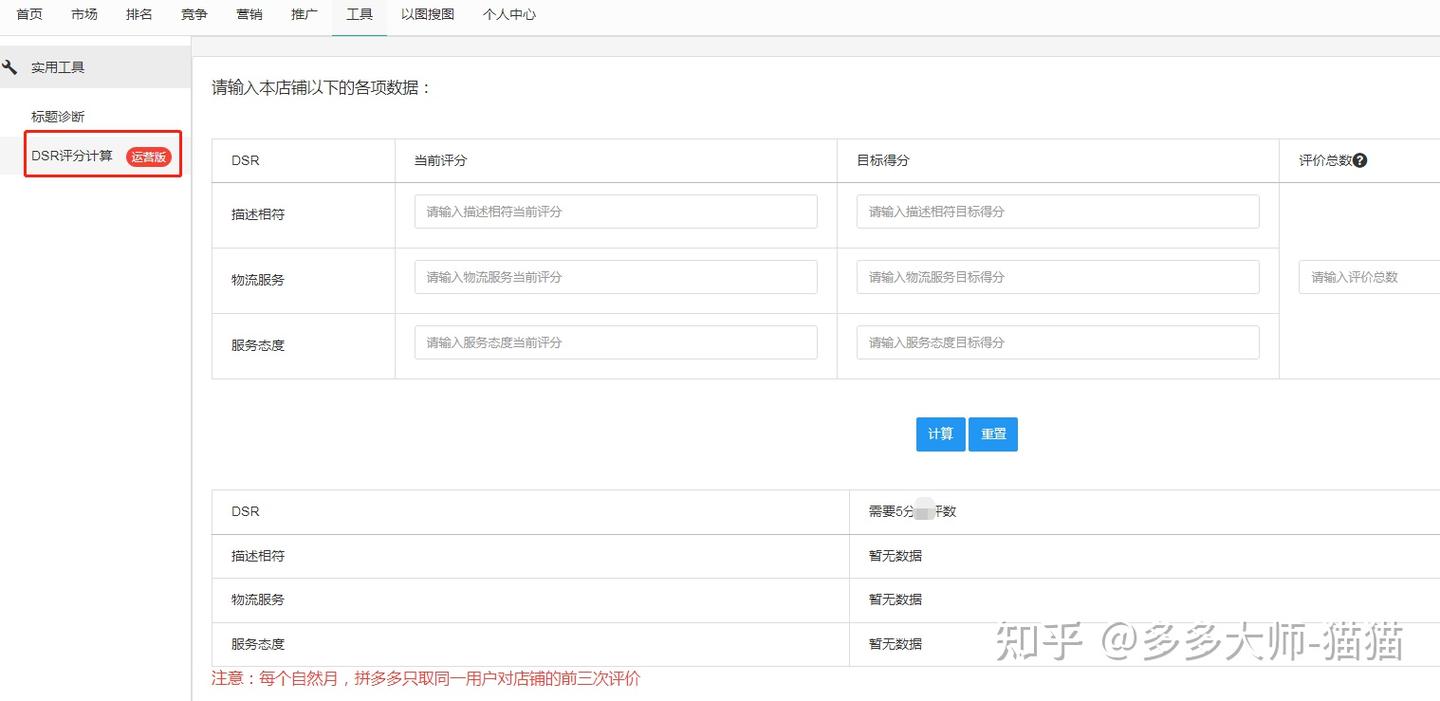The height and width of the screenshot is (701, 1440).
Task: Select DSR评分计算 in the sidebar
Action: pos(72,156)
